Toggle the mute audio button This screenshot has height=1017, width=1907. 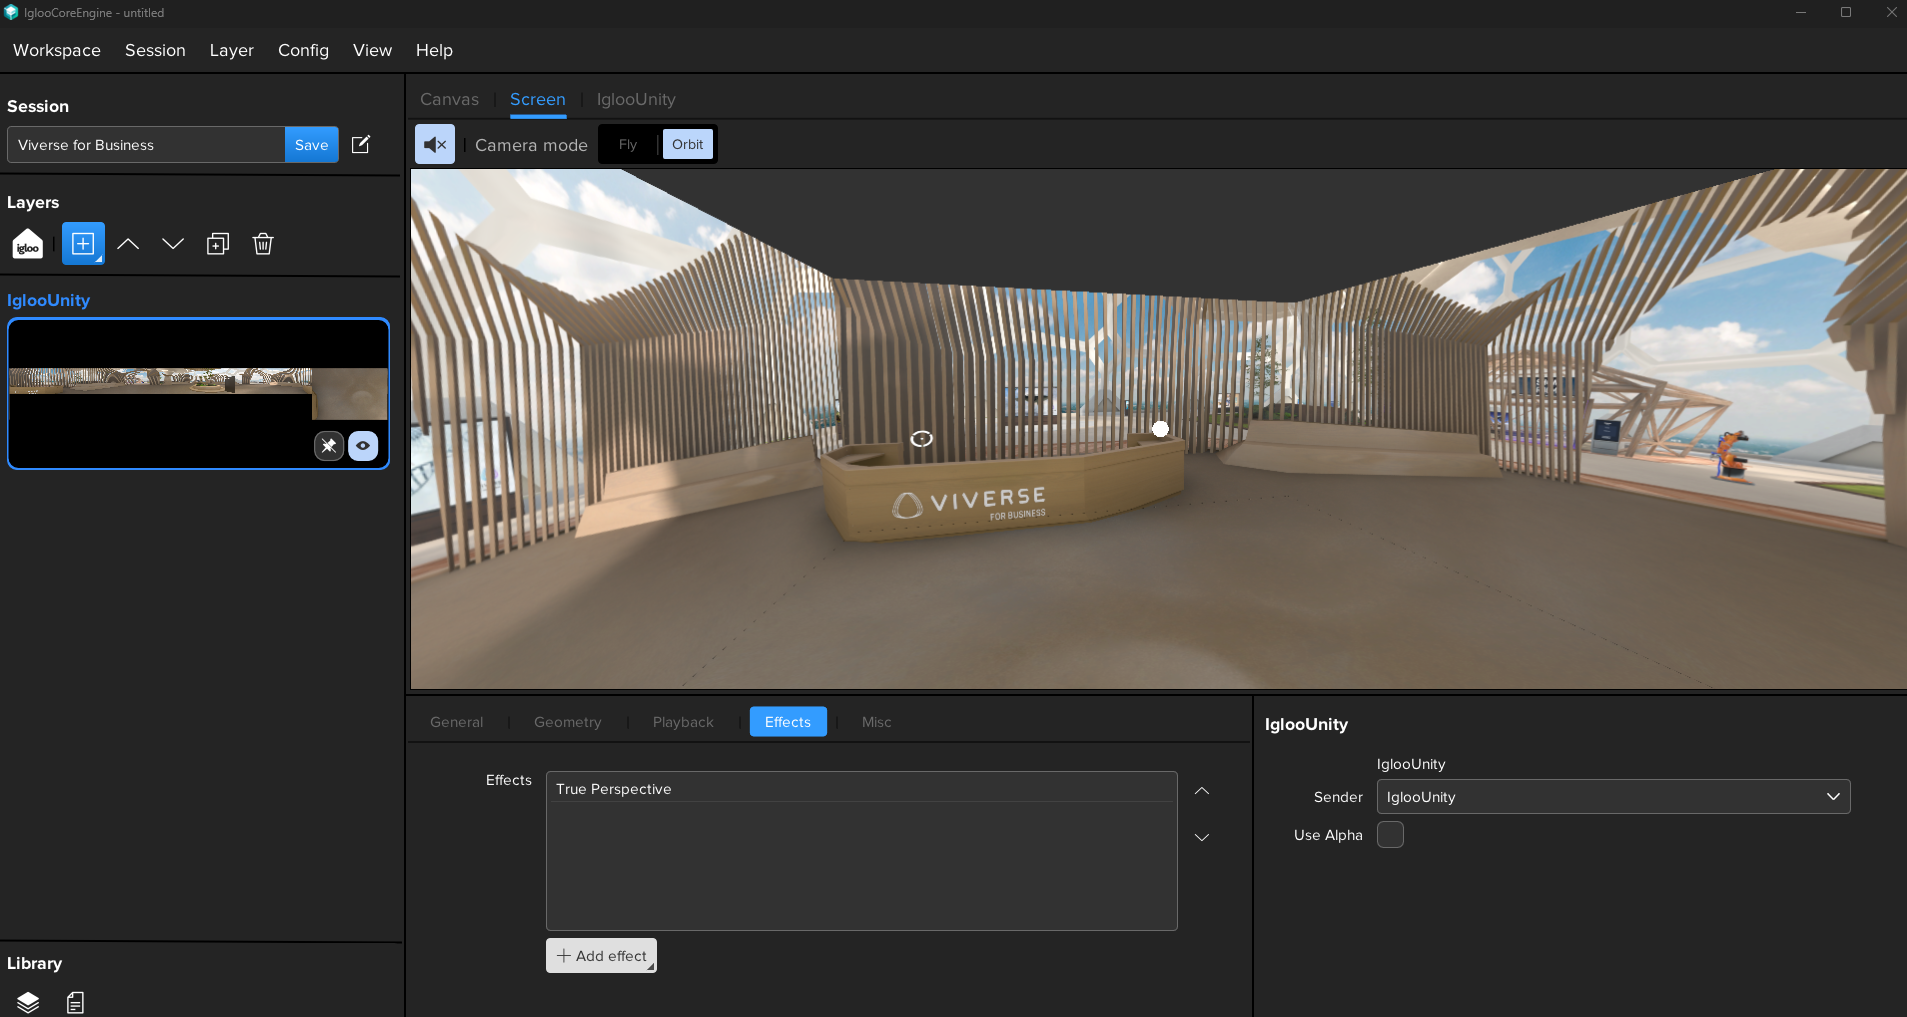(435, 145)
